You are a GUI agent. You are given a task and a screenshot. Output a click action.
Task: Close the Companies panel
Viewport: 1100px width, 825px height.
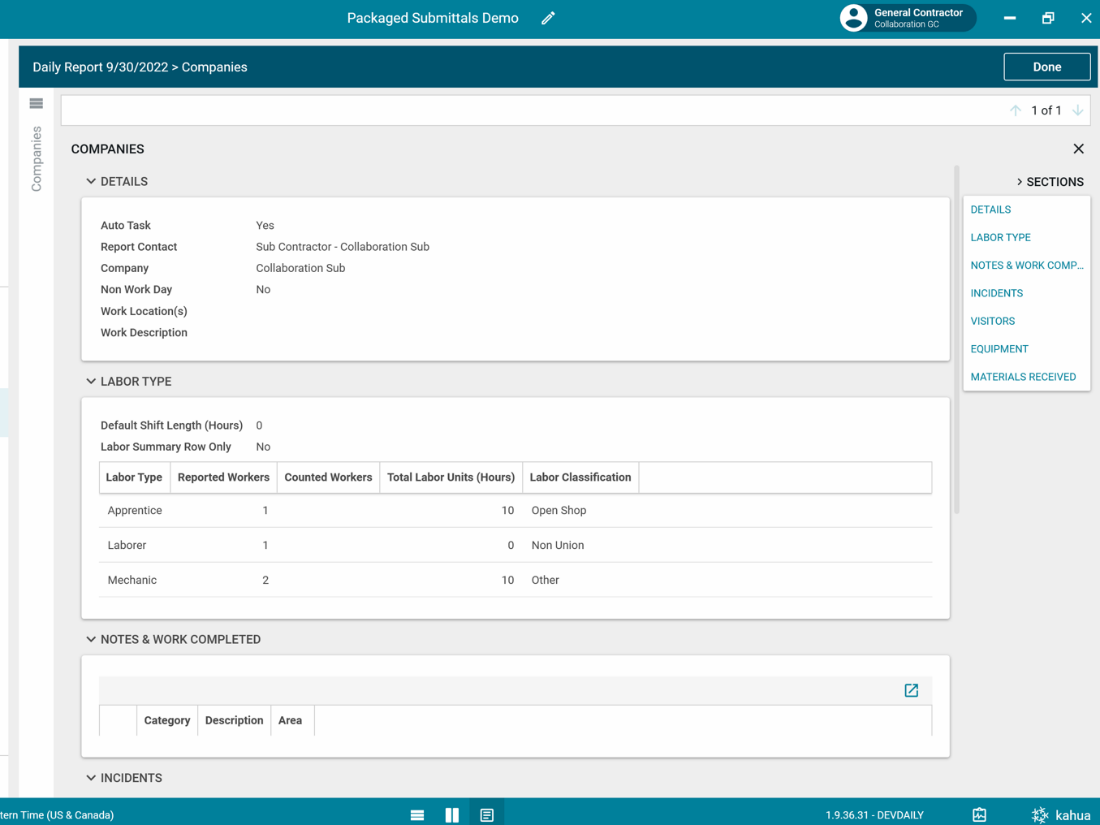pyautogui.click(x=1078, y=149)
